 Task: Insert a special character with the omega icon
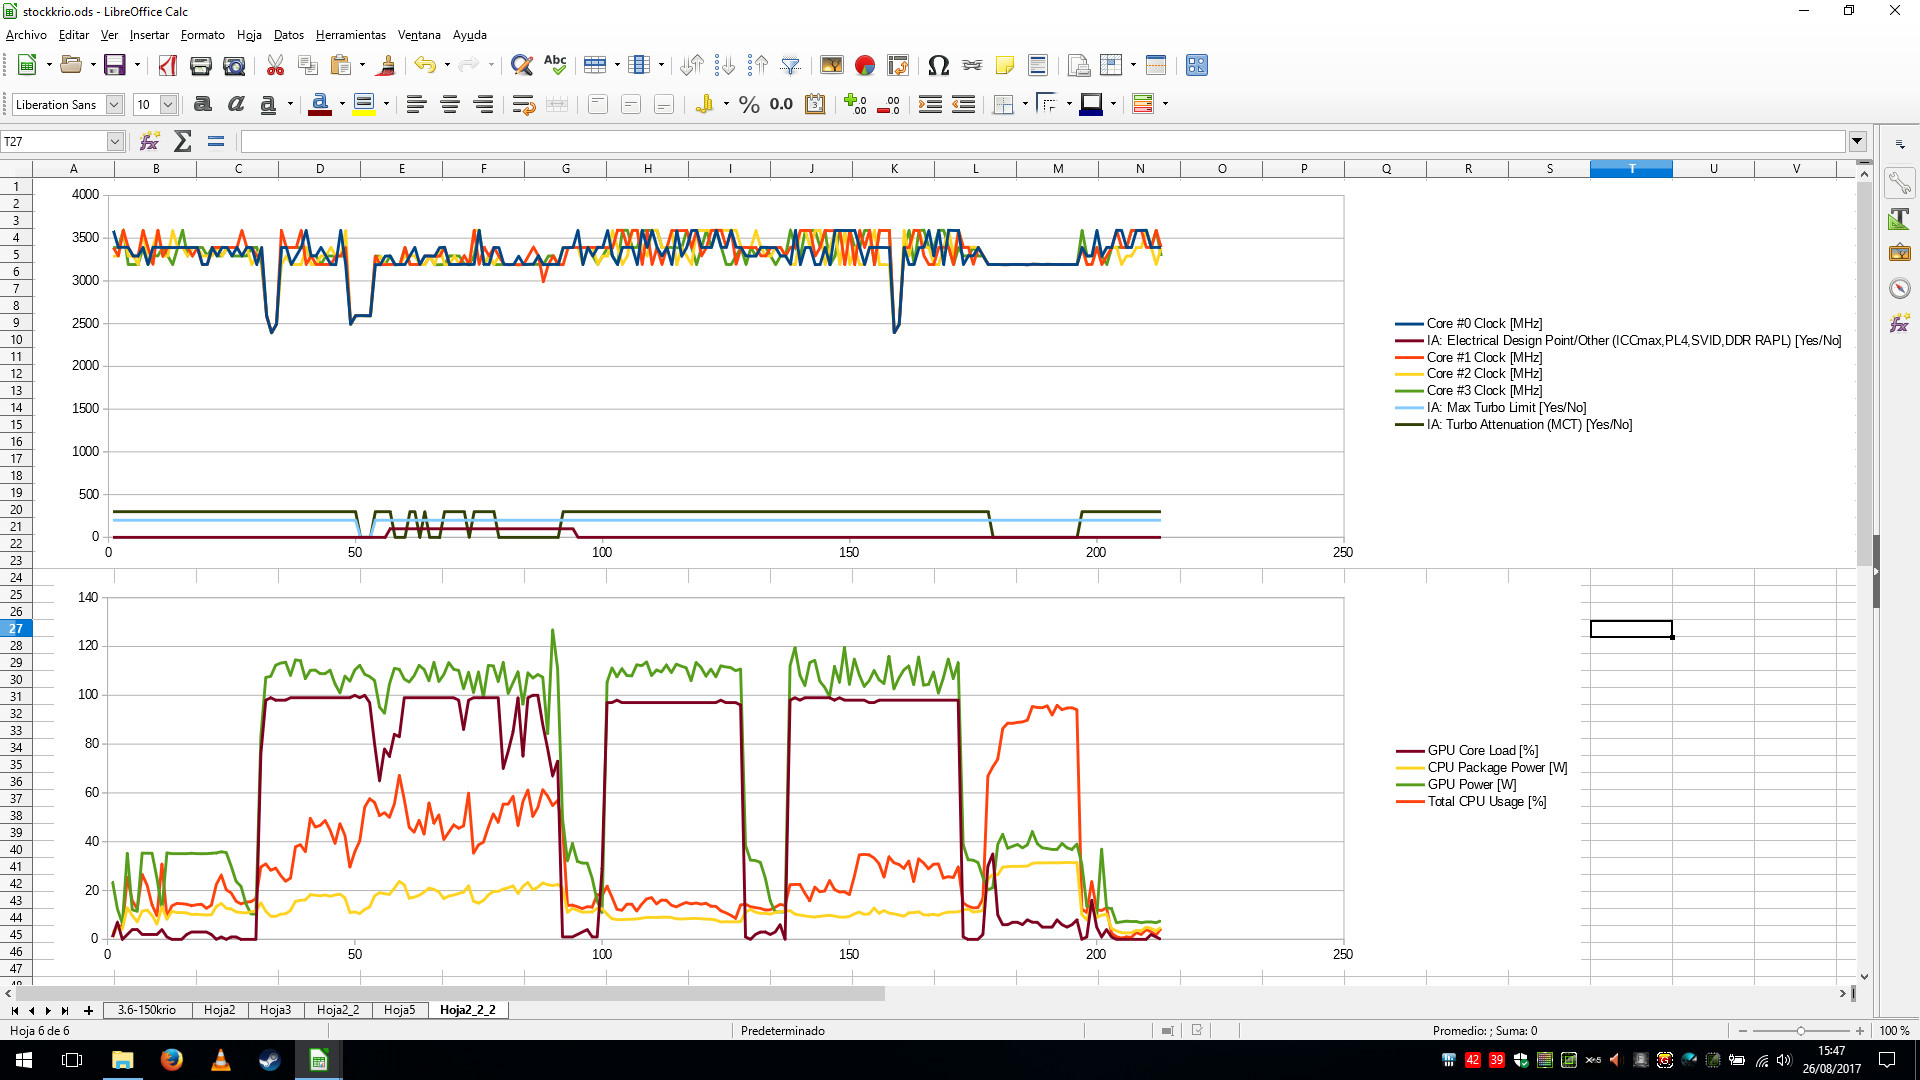[x=938, y=65]
